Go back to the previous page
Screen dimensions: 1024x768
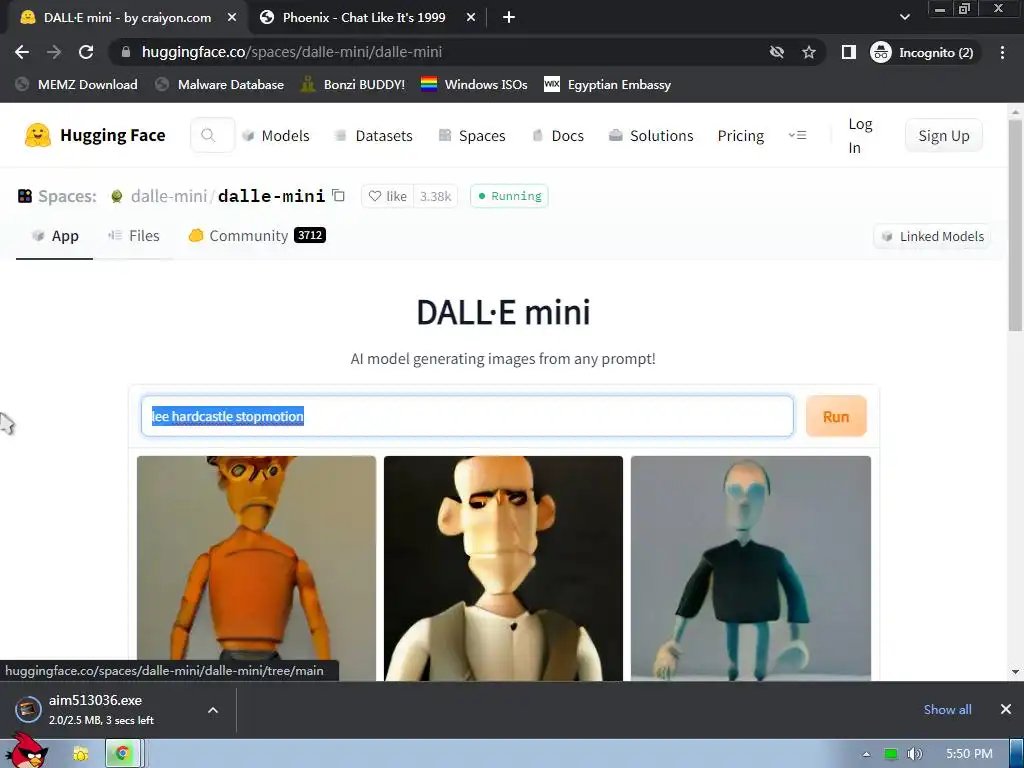[22, 52]
